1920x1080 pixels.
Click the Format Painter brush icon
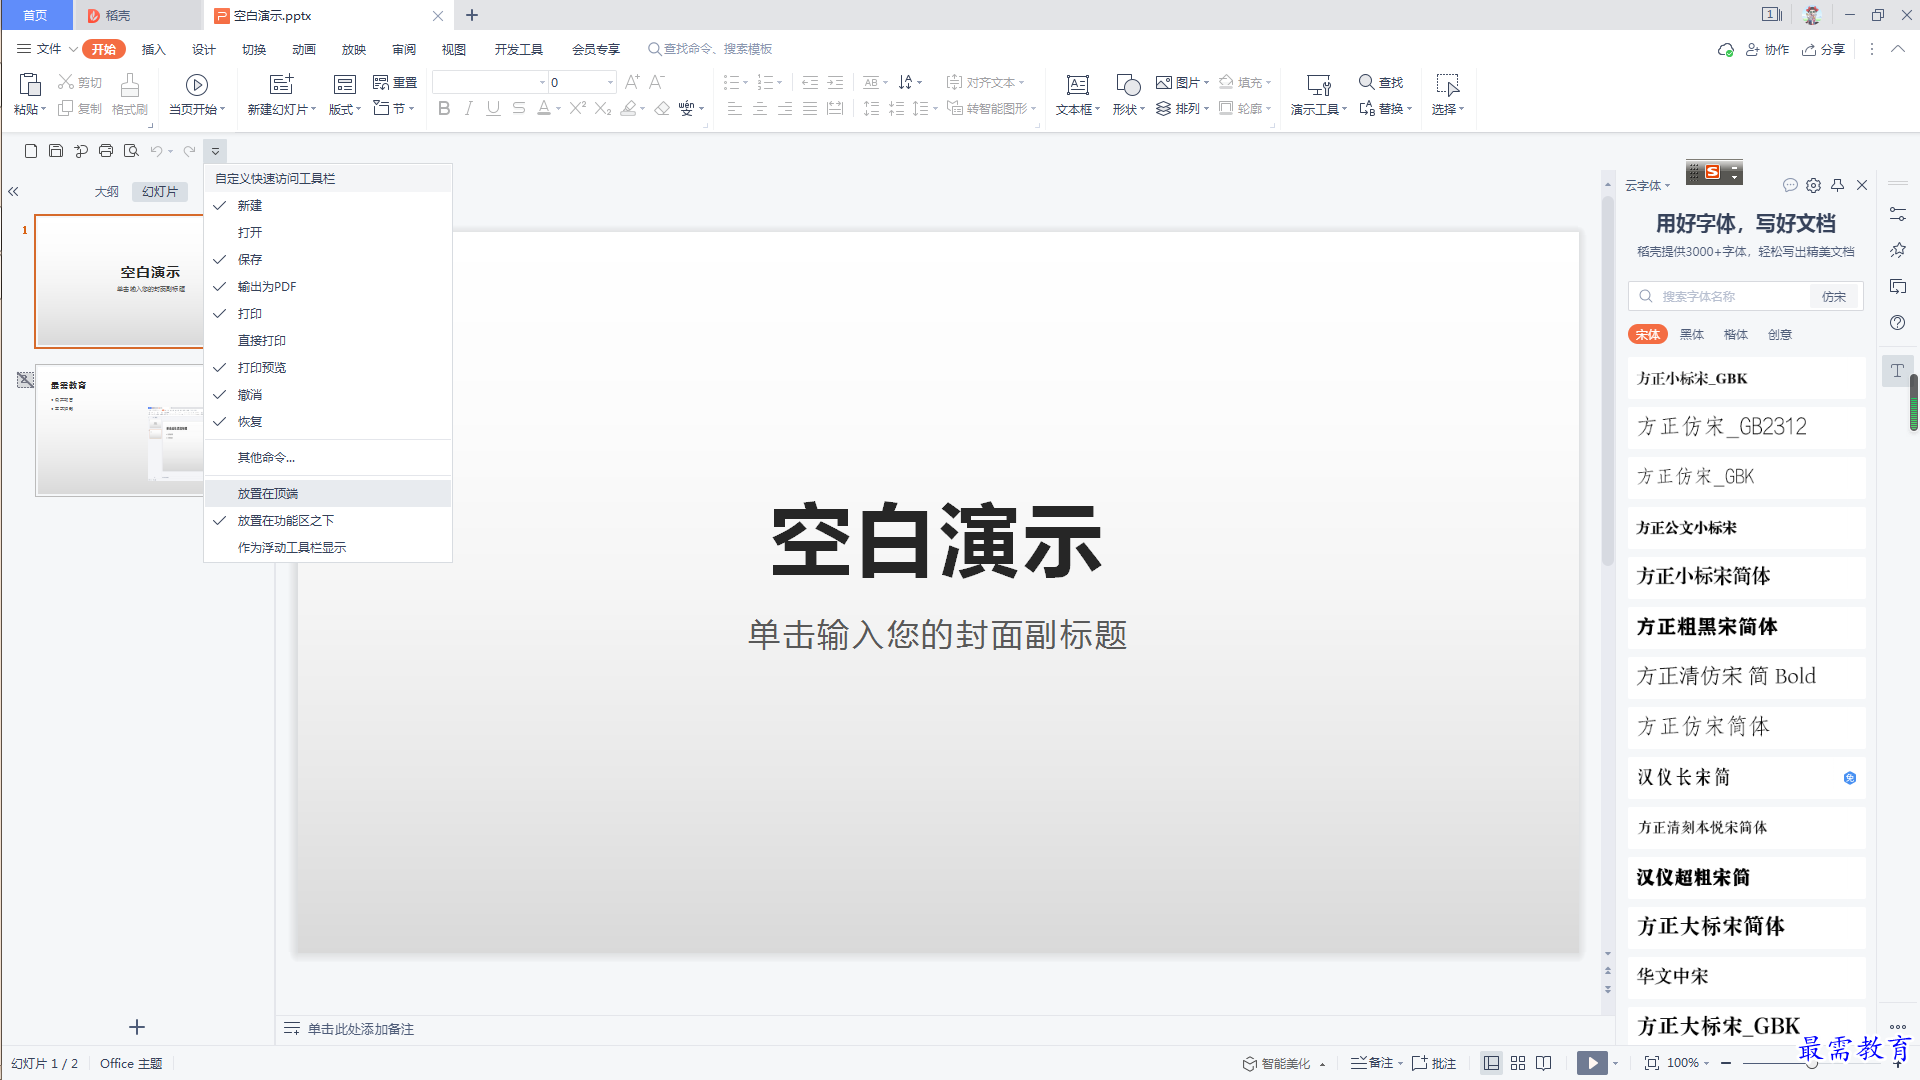130,85
